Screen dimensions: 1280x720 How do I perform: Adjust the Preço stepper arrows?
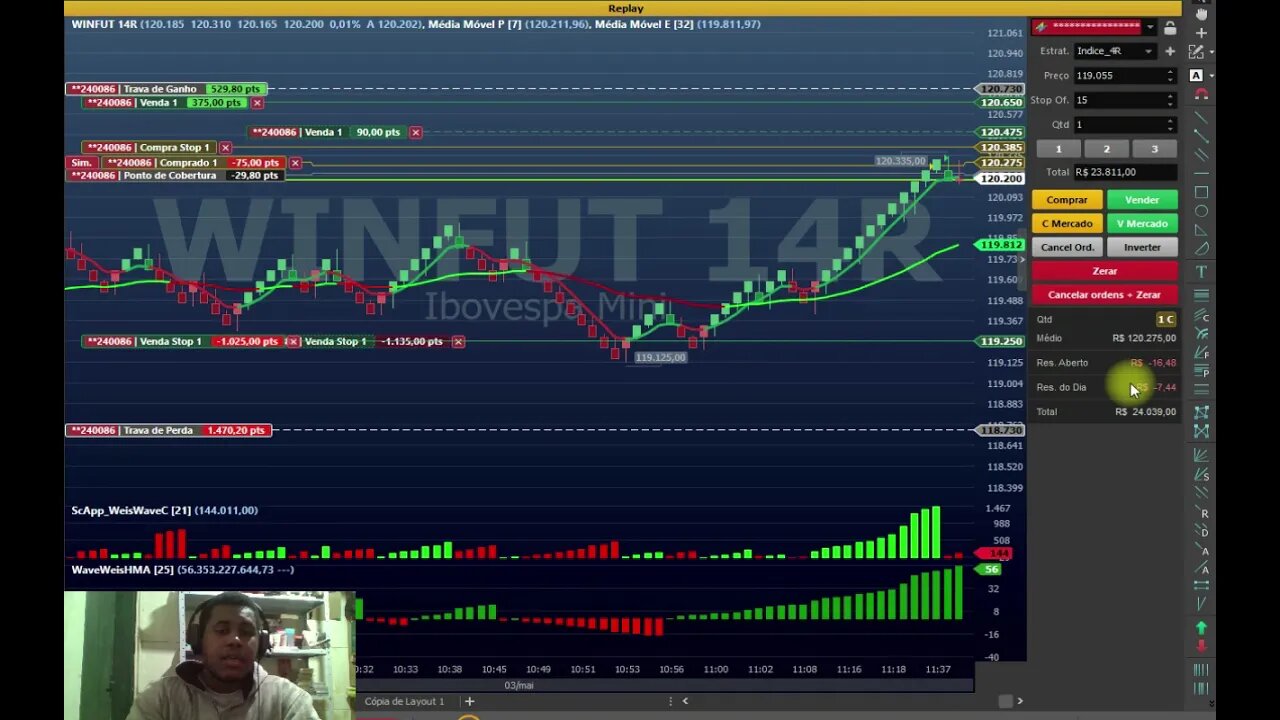pyautogui.click(x=1170, y=75)
